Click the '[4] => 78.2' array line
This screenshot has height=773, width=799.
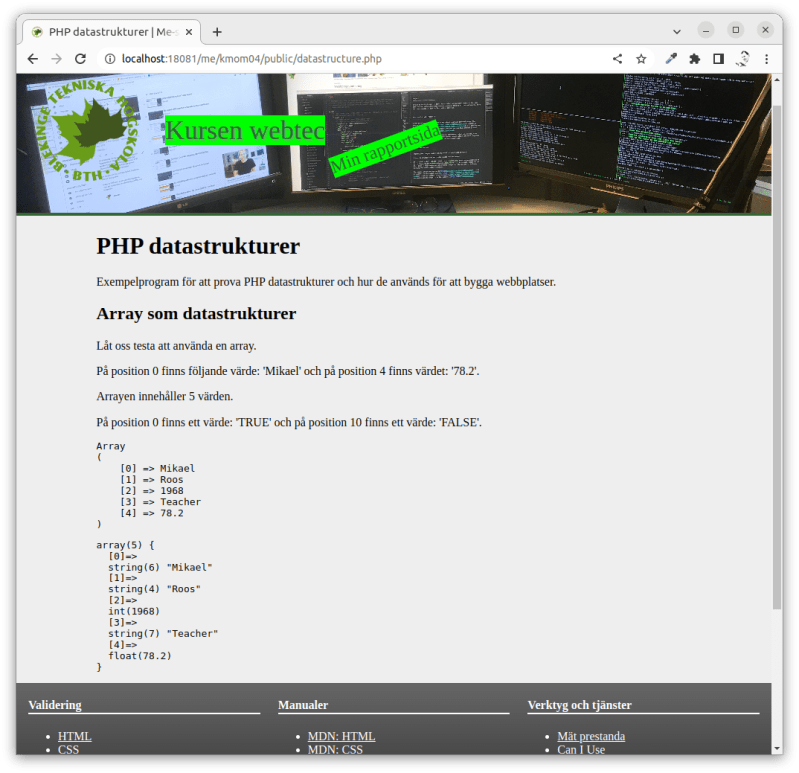(151, 513)
